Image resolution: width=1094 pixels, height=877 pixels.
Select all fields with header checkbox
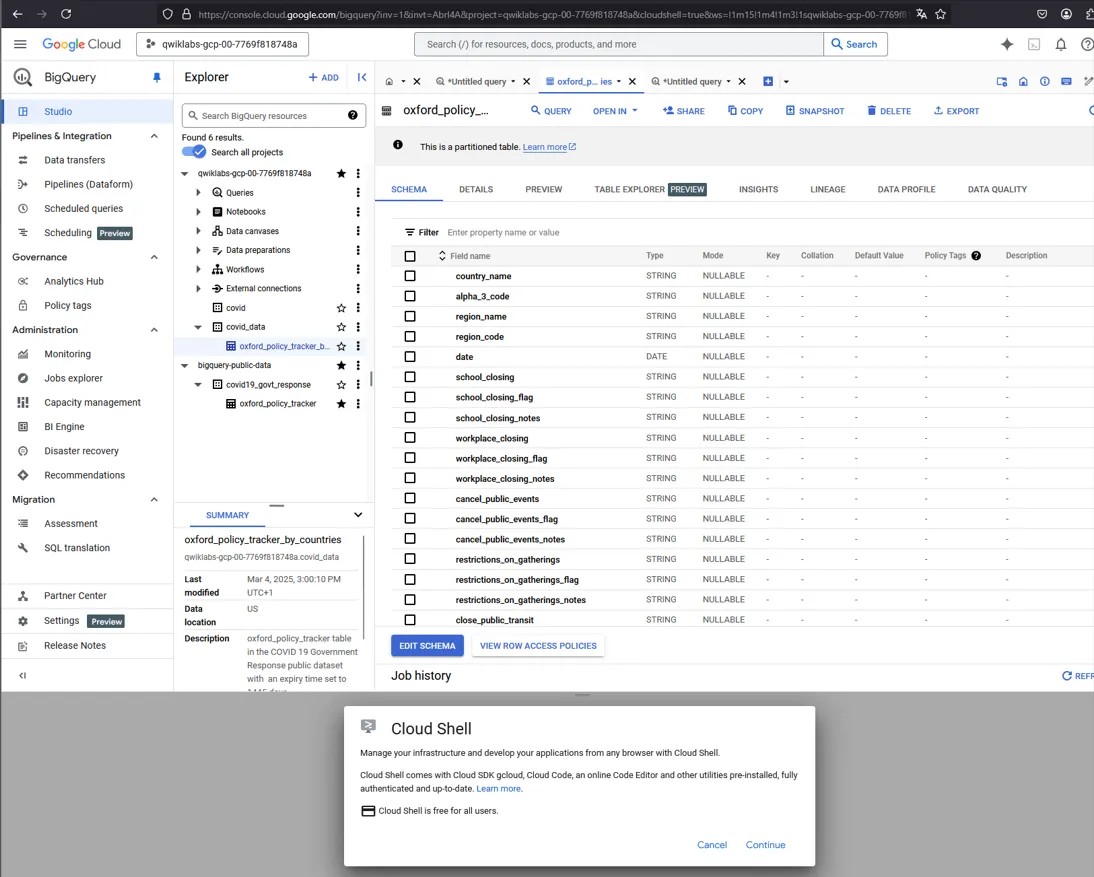tap(410, 256)
